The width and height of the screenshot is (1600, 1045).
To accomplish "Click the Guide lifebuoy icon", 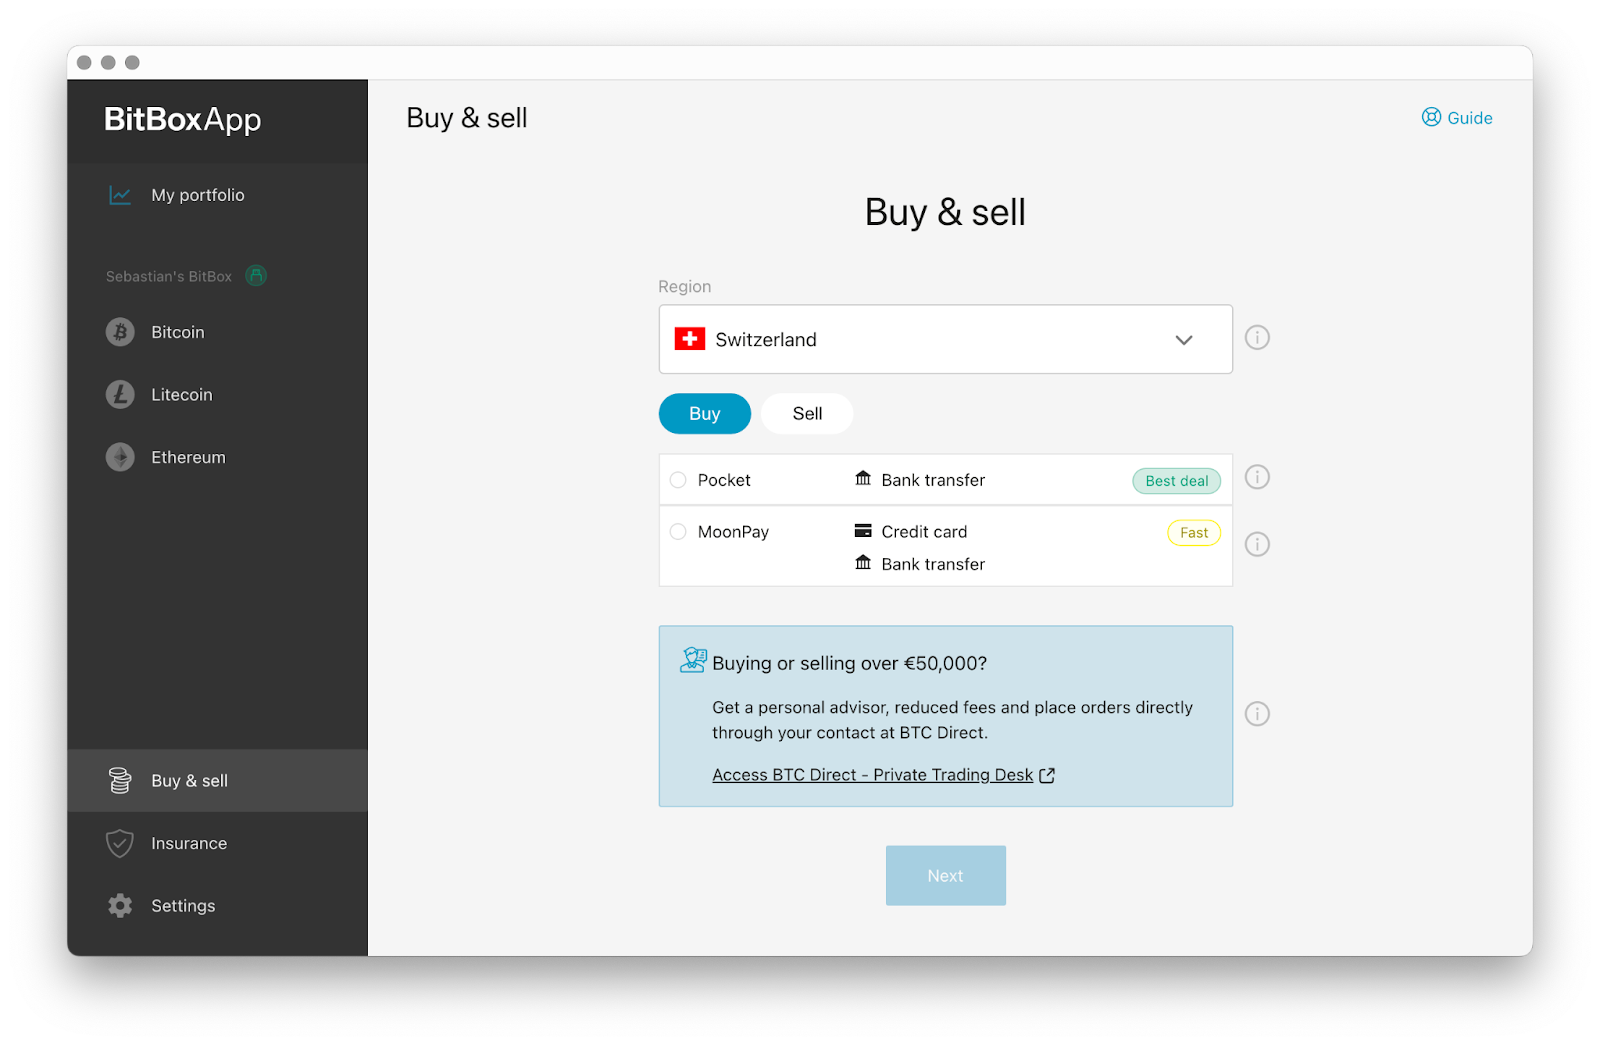I will (1431, 117).
